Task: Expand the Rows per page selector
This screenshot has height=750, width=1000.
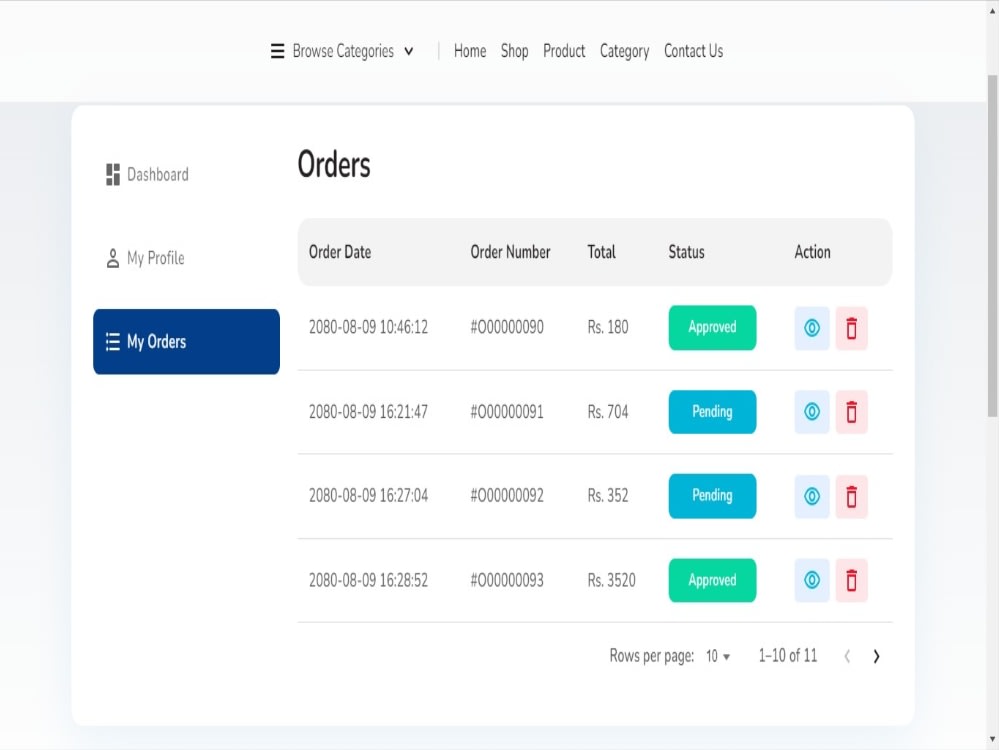Action: click(718, 656)
